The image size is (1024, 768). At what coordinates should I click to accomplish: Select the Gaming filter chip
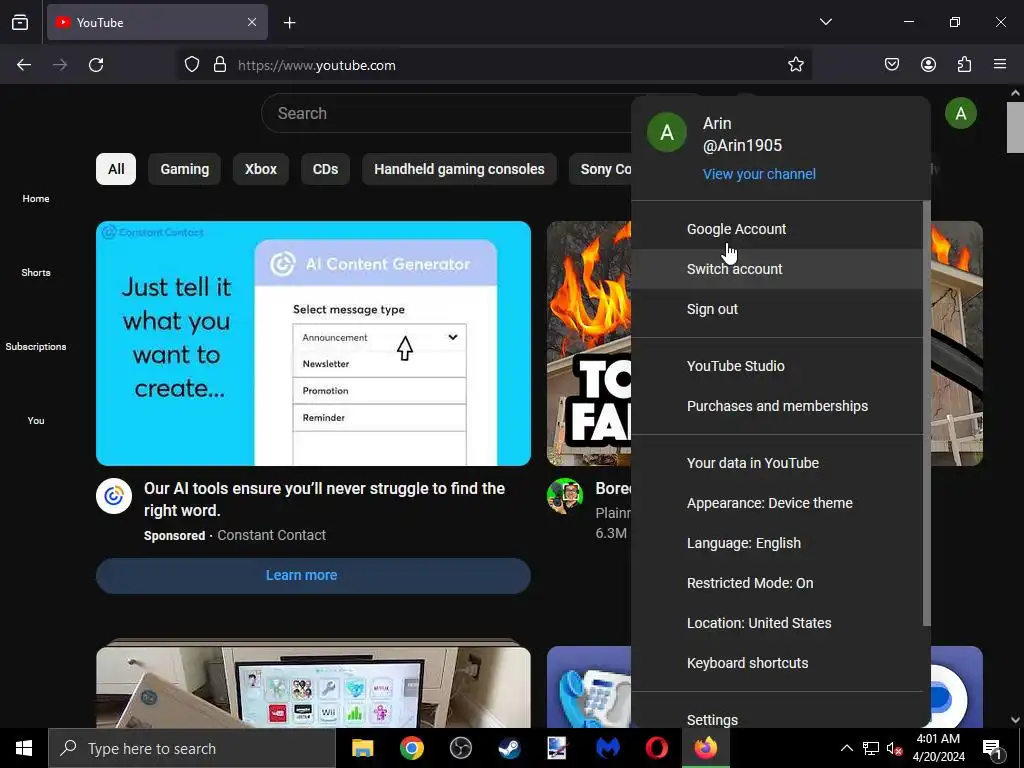tap(185, 169)
